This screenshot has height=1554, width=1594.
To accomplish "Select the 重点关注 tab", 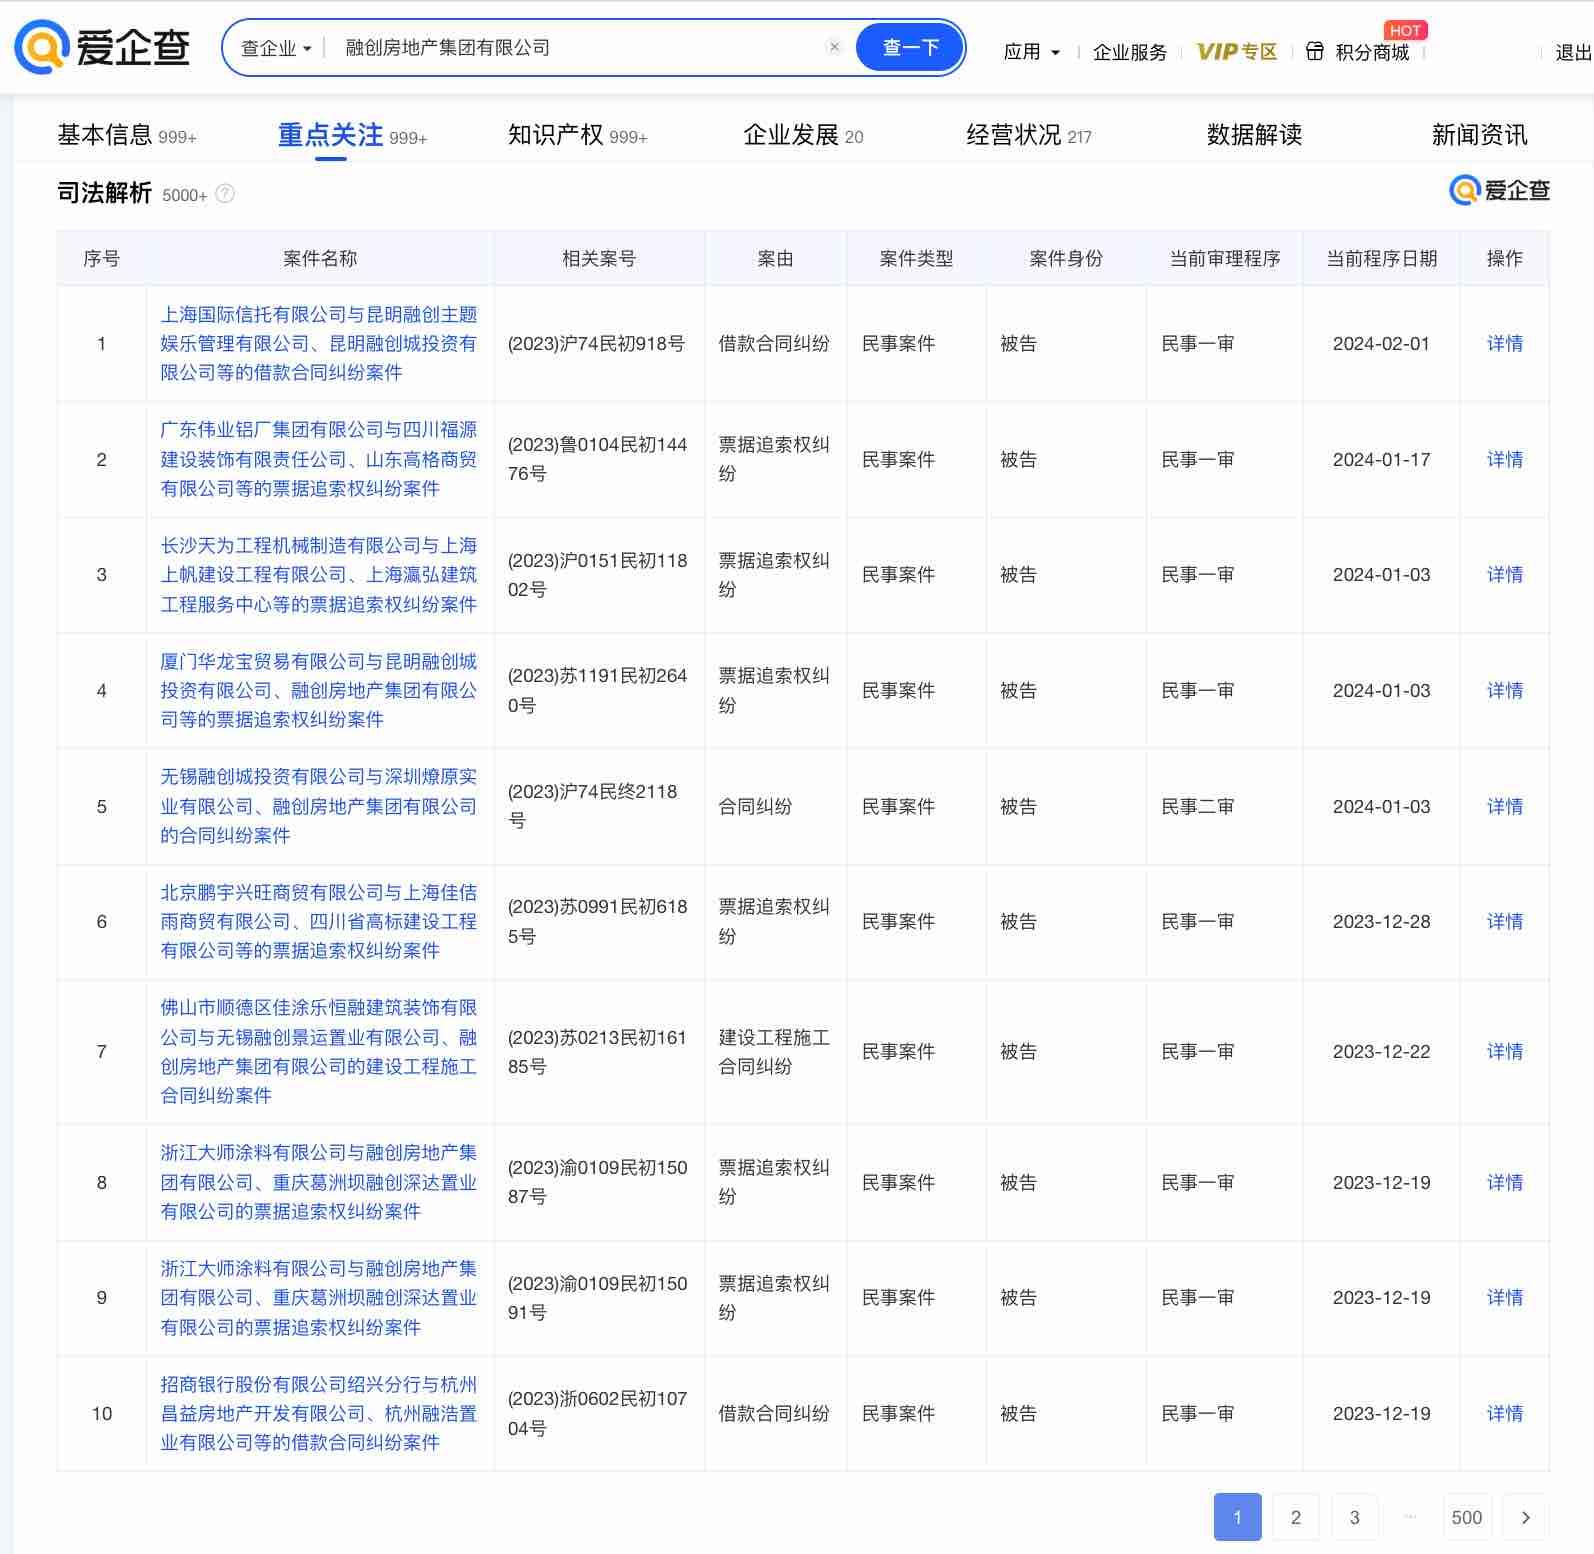I will point(352,135).
